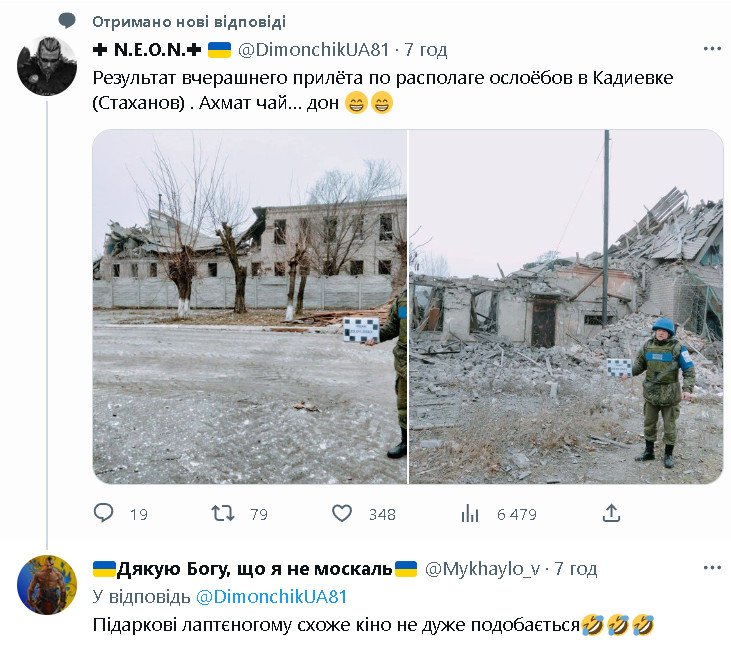Open more options for Mykhaylo_v reply
The height and width of the screenshot is (645, 731).
712,568
